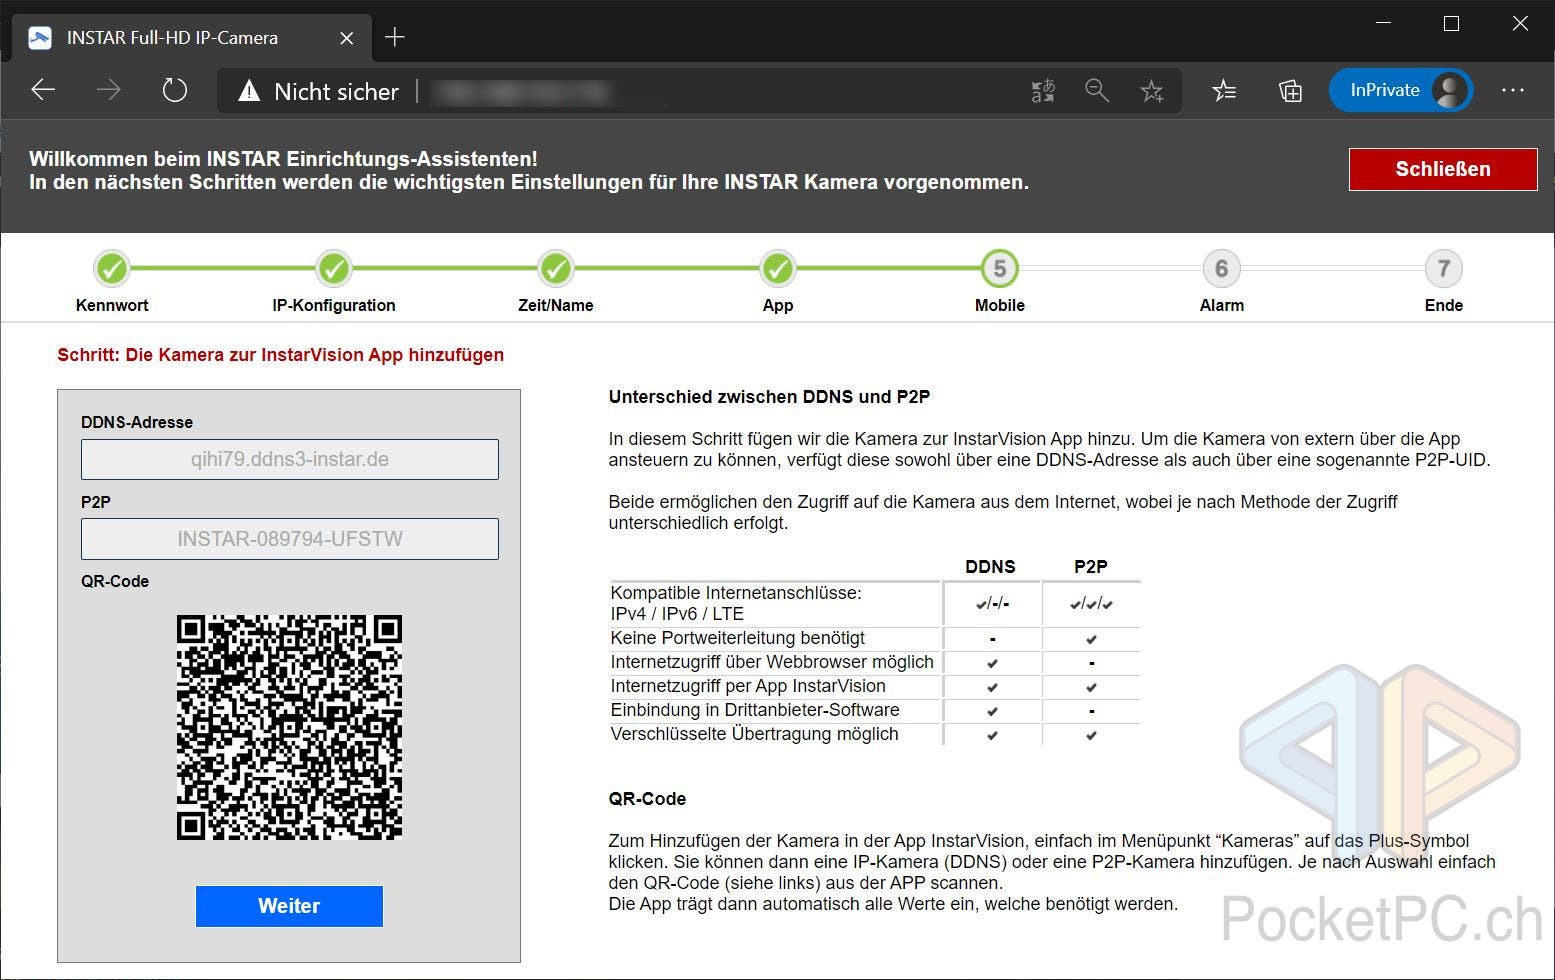Close the INSTAR Full-HD IP-Camera tab
1555x980 pixels.
pos(347,38)
